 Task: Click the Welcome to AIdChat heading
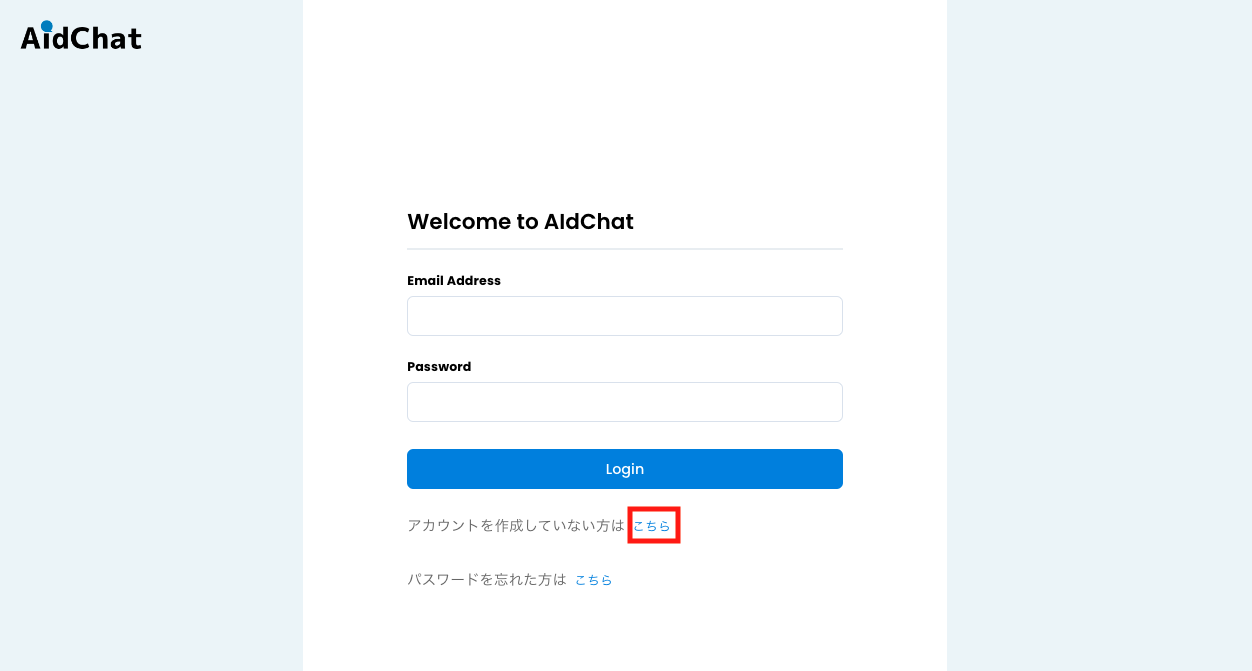point(520,221)
